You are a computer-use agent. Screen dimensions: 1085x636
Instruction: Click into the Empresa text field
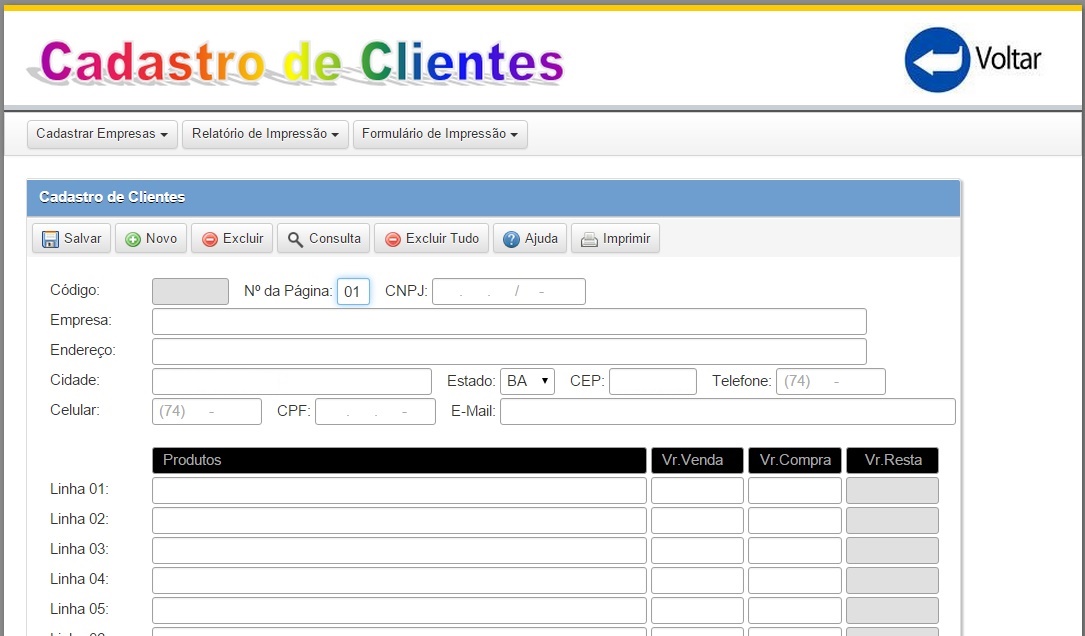click(x=509, y=321)
